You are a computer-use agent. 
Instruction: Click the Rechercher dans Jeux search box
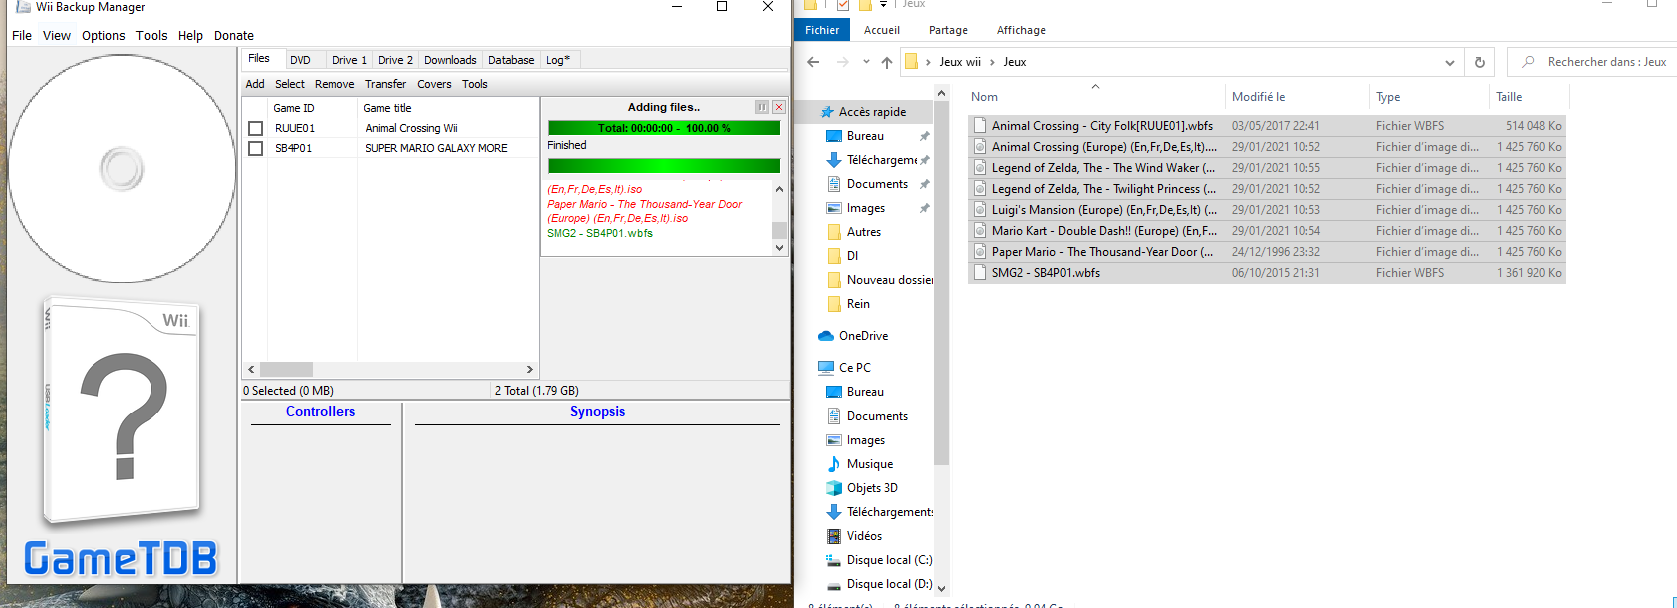(1592, 62)
